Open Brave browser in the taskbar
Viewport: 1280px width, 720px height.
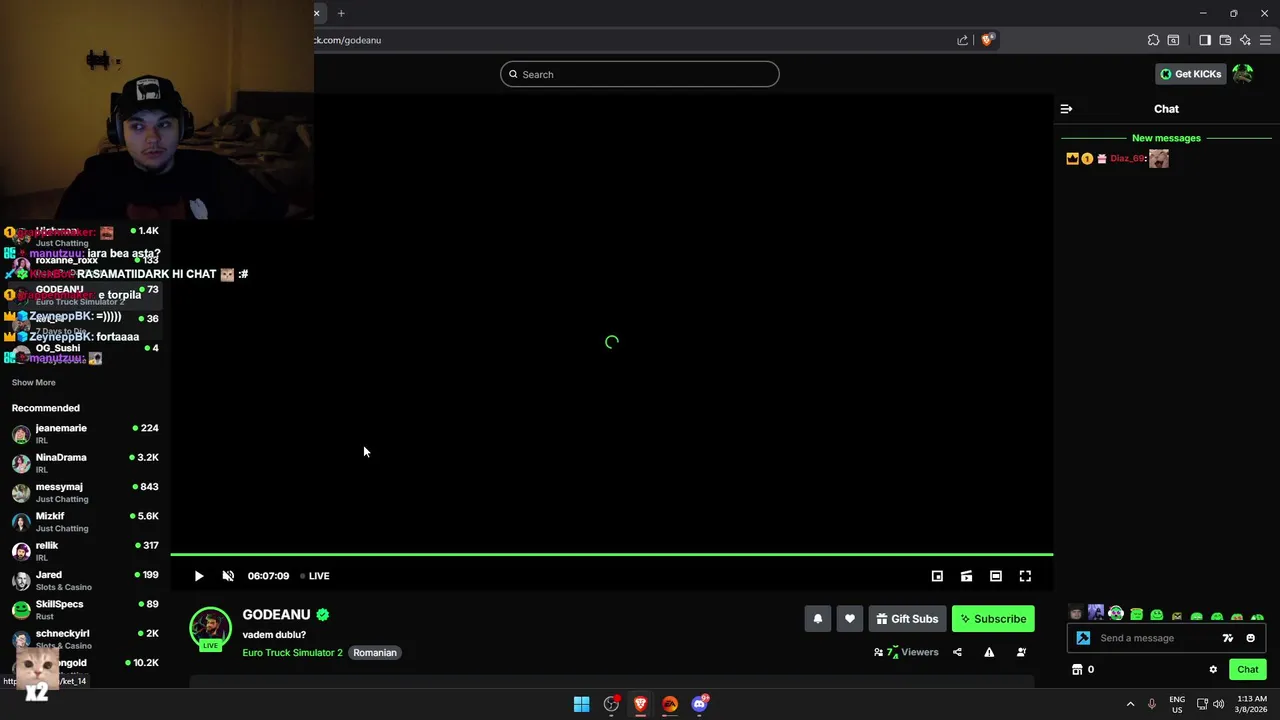(x=640, y=704)
